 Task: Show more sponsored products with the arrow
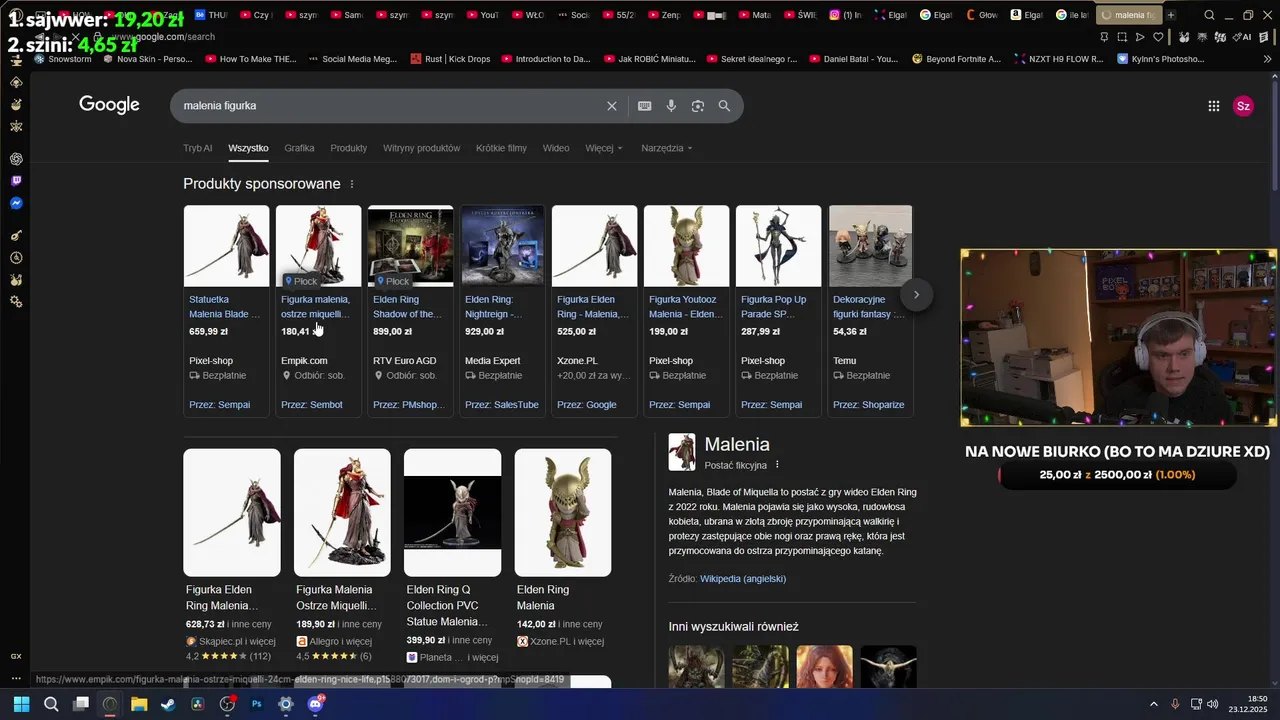916,294
